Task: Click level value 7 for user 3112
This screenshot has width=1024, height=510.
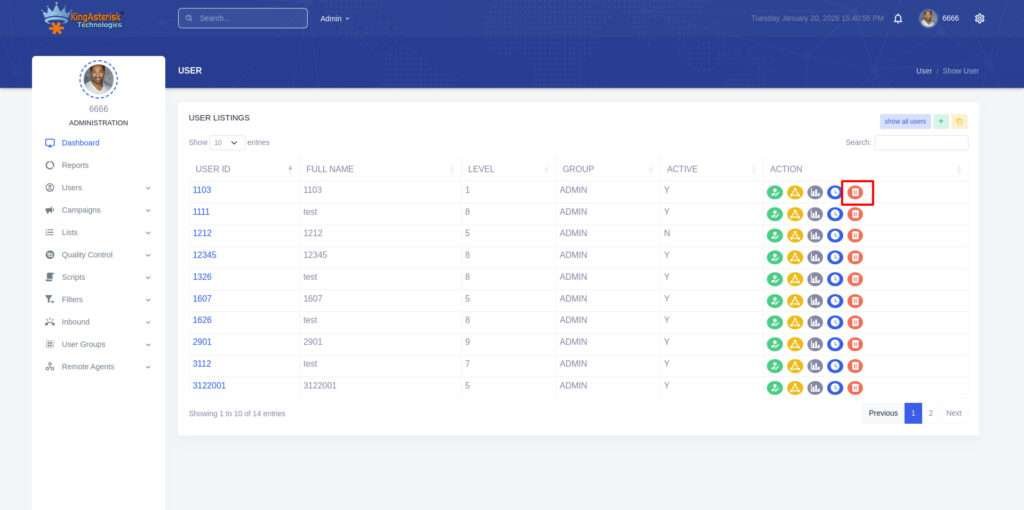Action: tap(468, 364)
